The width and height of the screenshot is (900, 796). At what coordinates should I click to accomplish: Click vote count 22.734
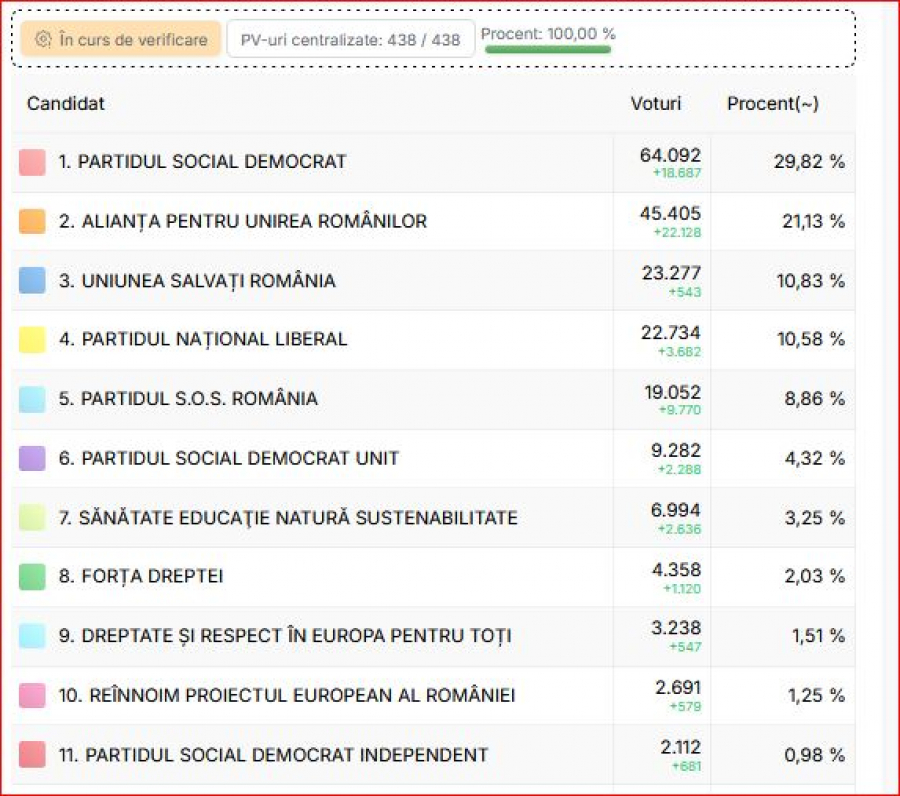click(x=671, y=333)
